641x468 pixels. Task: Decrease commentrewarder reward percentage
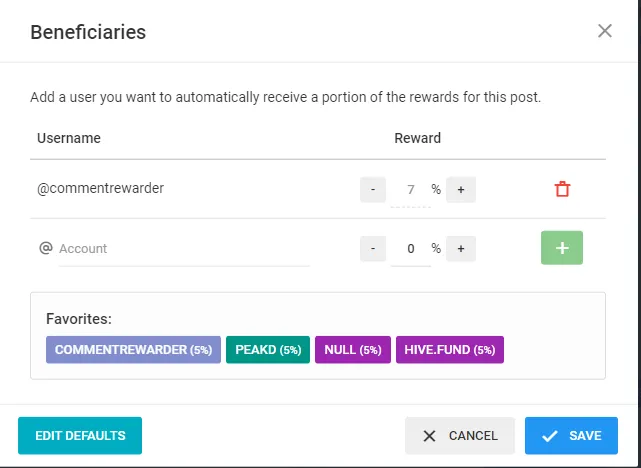373,189
